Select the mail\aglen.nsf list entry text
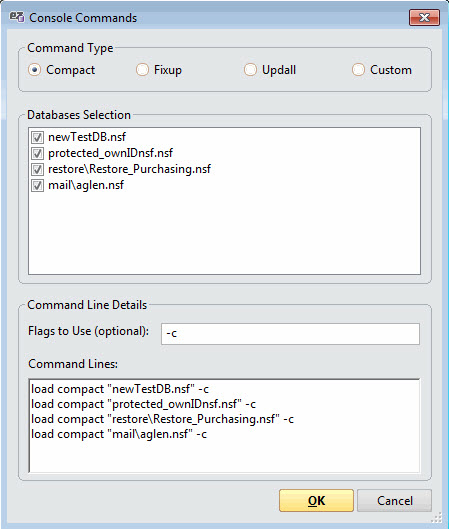The image size is (449, 529). pos(86,185)
